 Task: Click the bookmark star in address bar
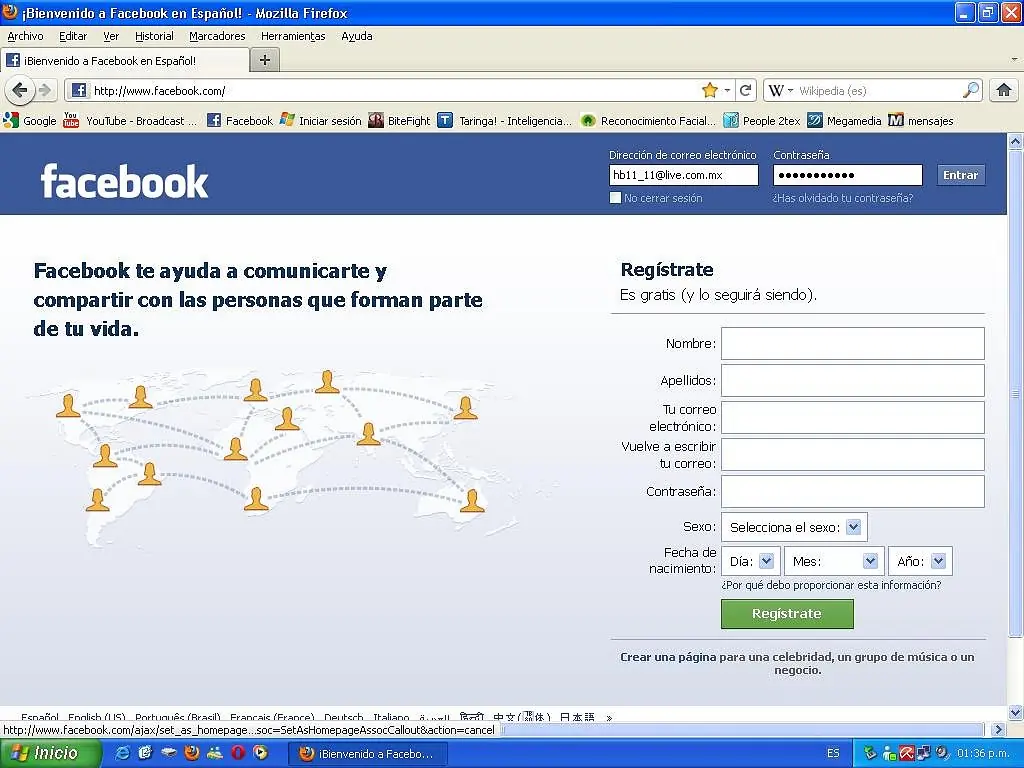[x=710, y=90]
